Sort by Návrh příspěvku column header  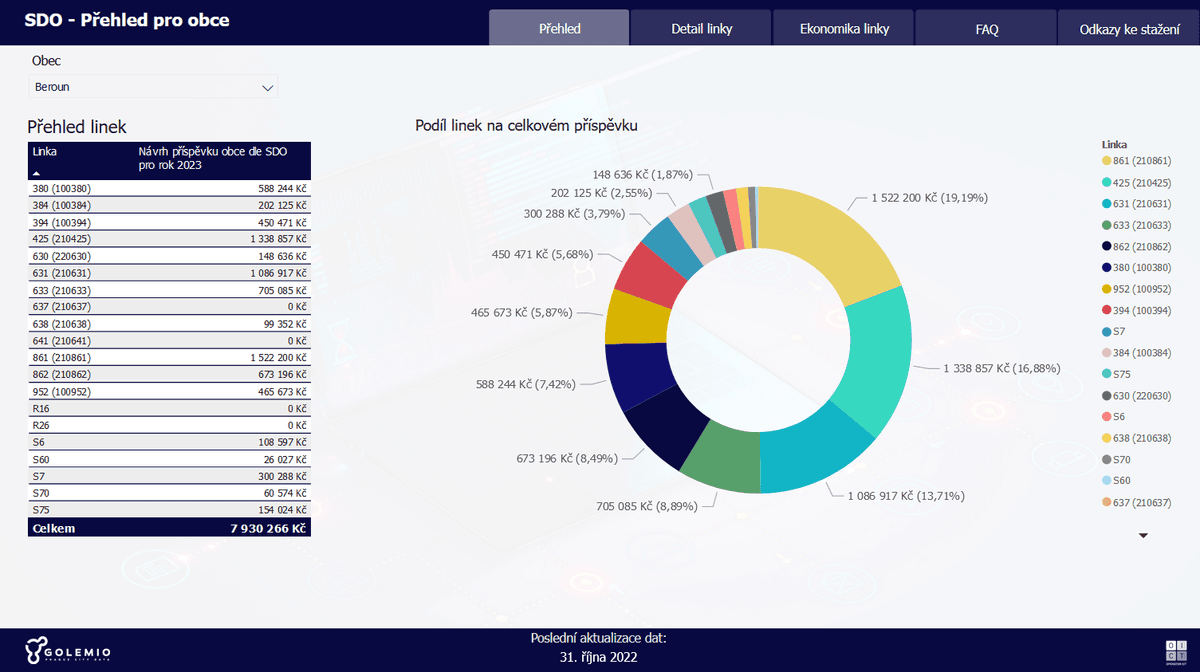click(212, 158)
